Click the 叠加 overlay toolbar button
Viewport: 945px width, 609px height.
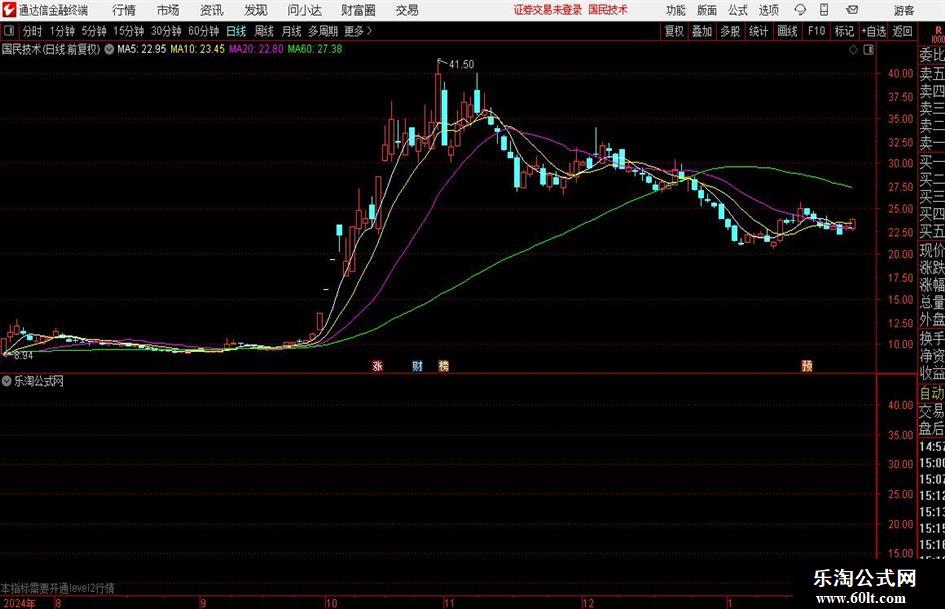[702, 31]
